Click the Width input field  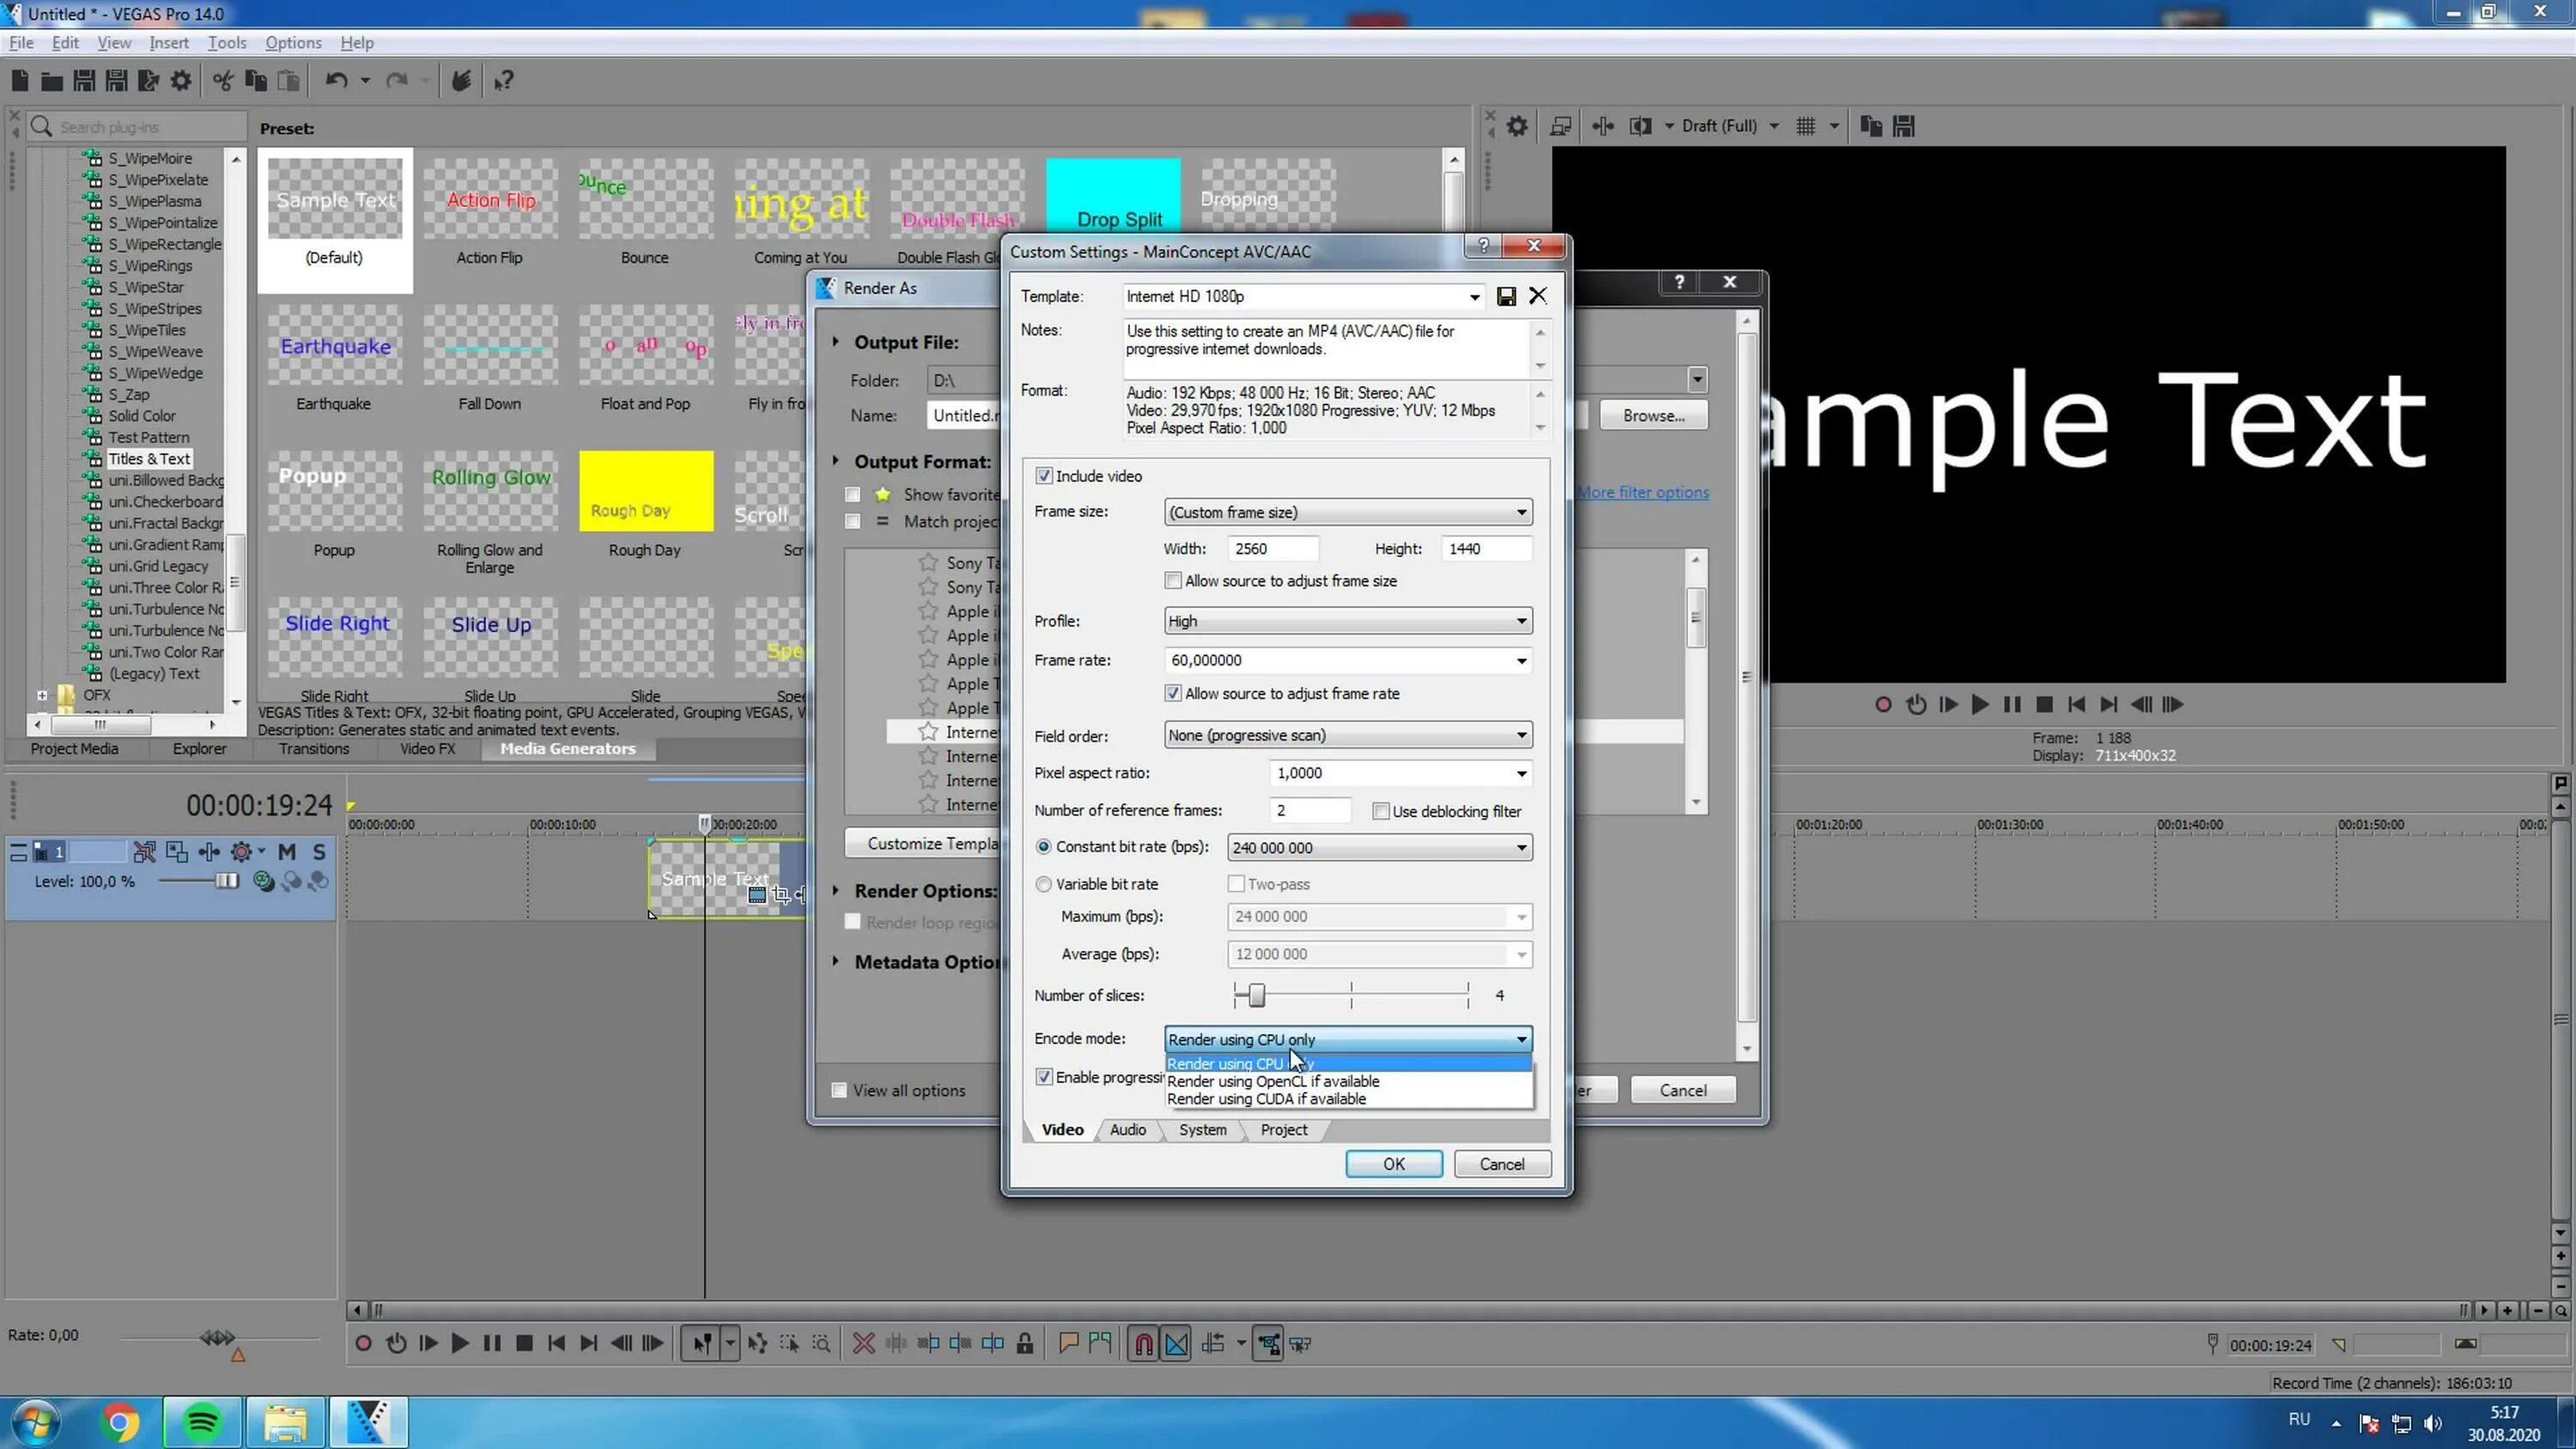pyautogui.click(x=1273, y=549)
